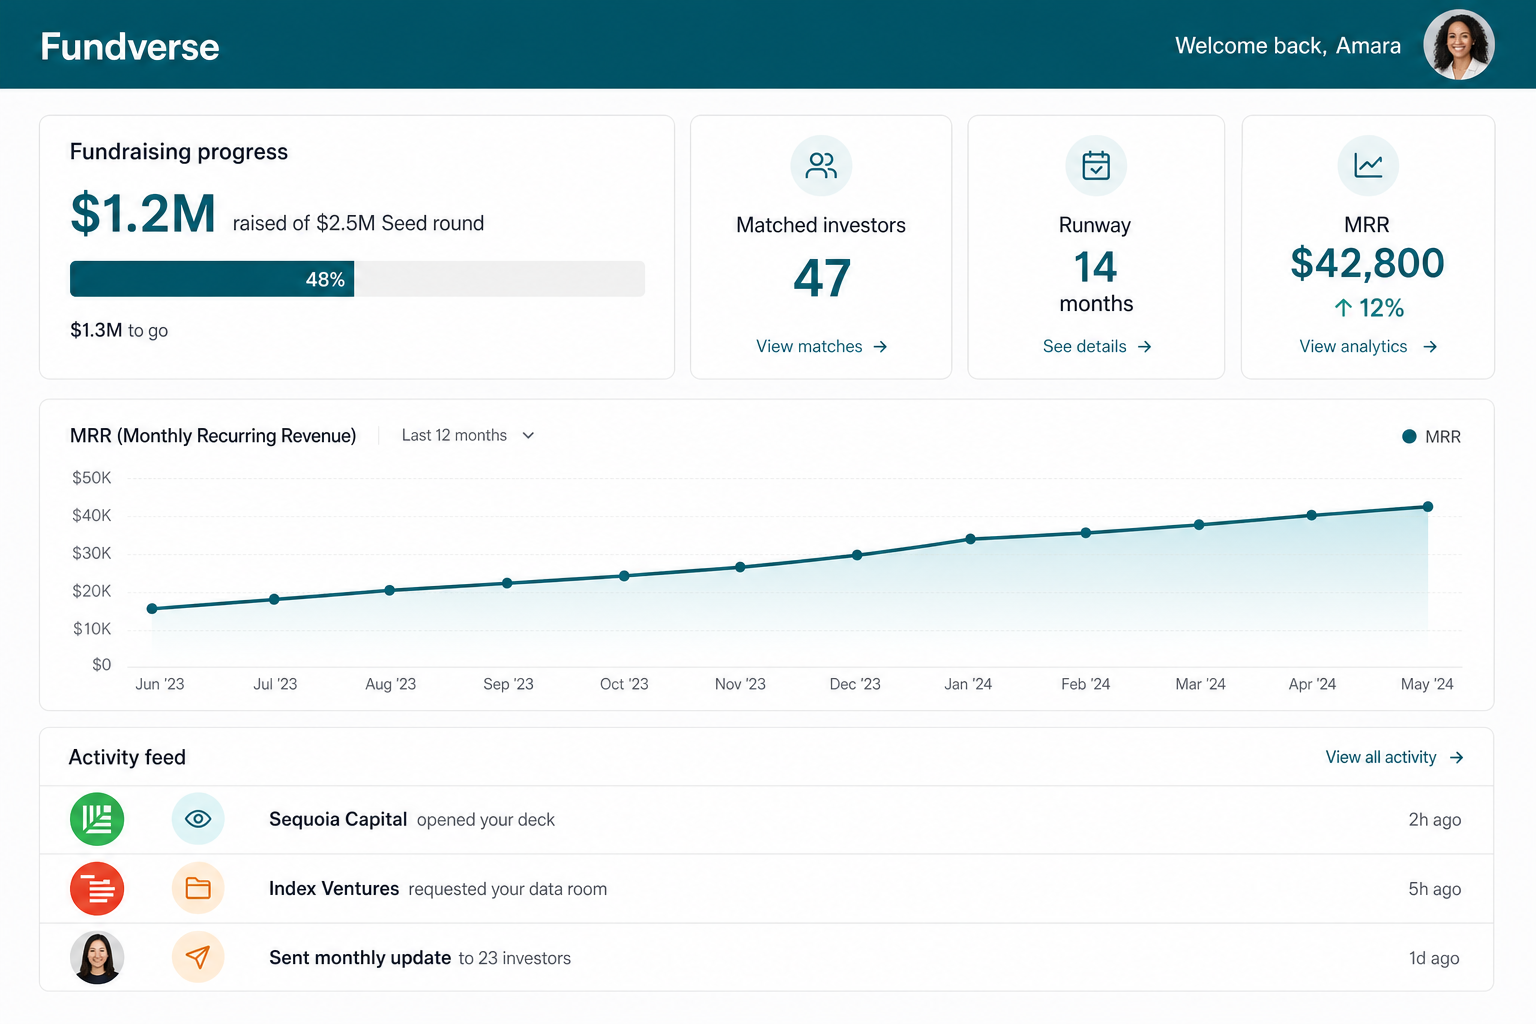Image resolution: width=1536 pixels, height=1024 pixels.
Task: Click the $1.3M to go text
Action: tap(119, 330)
